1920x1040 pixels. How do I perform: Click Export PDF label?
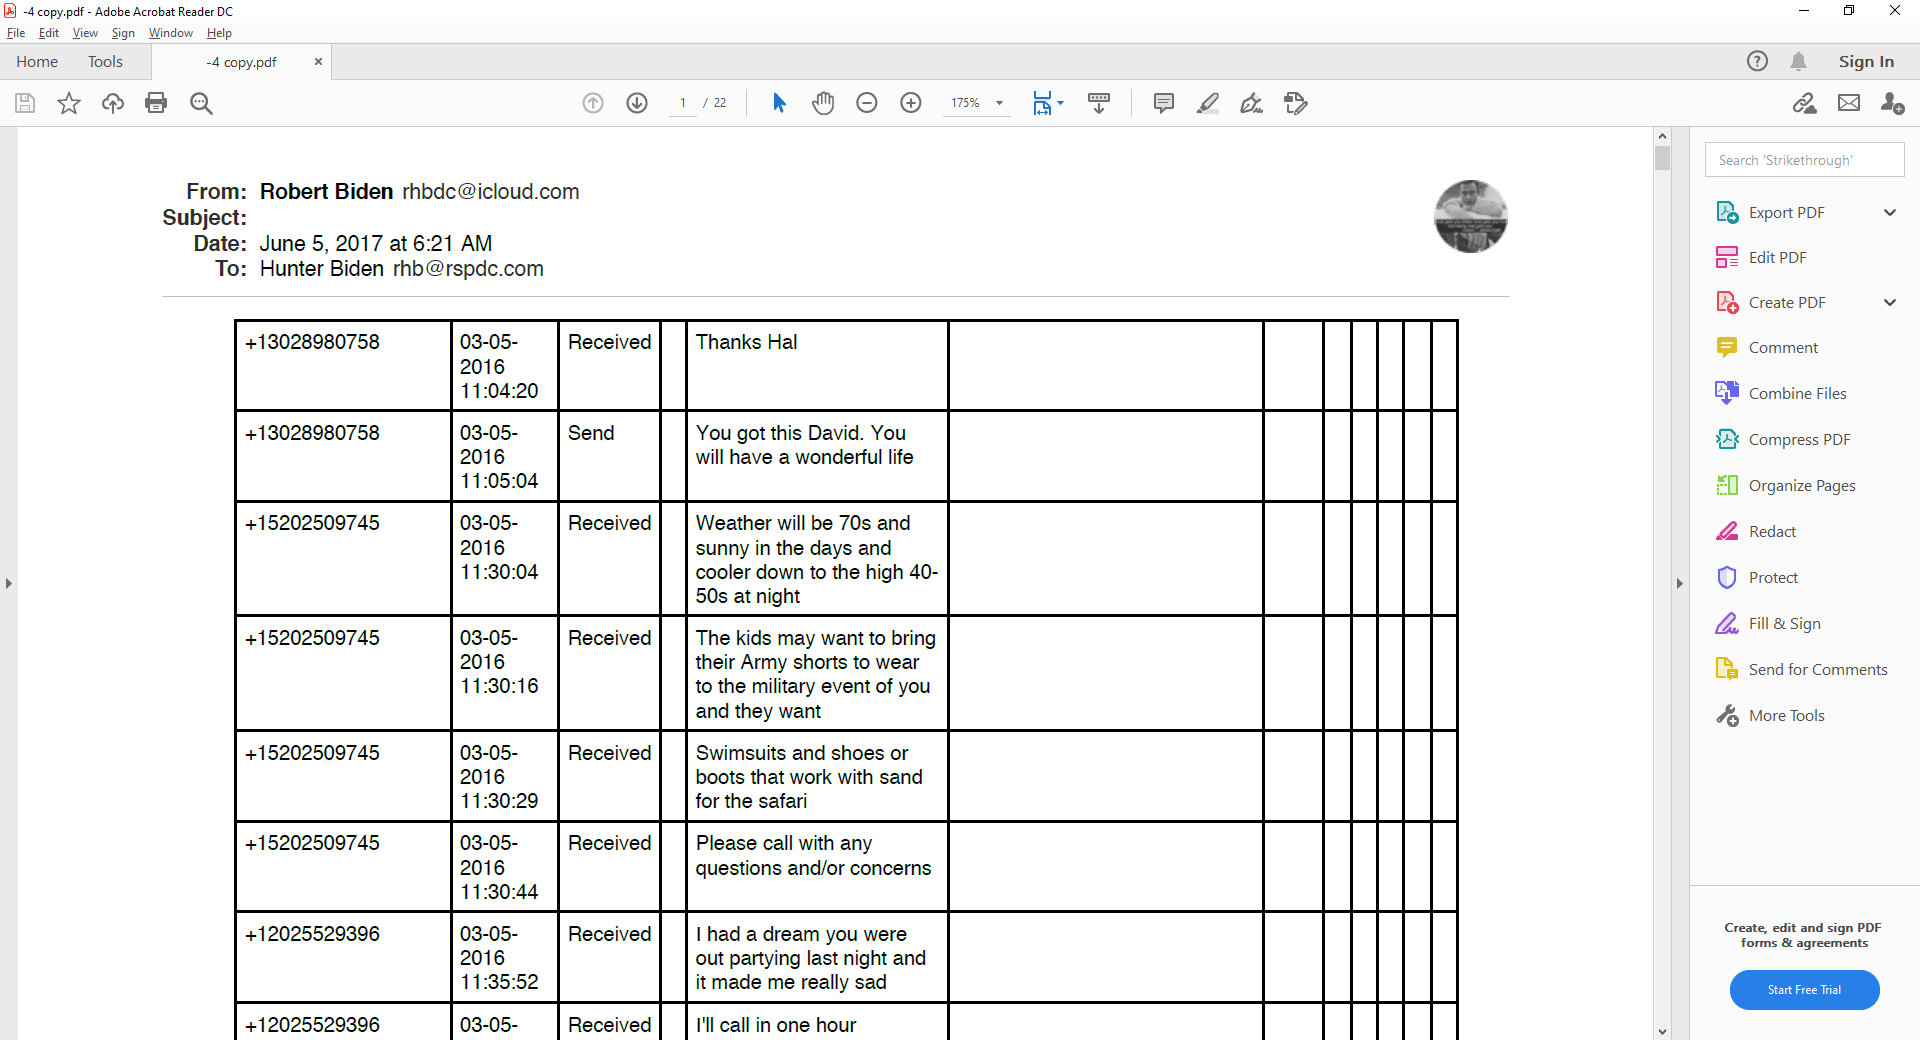(1786, 212)
